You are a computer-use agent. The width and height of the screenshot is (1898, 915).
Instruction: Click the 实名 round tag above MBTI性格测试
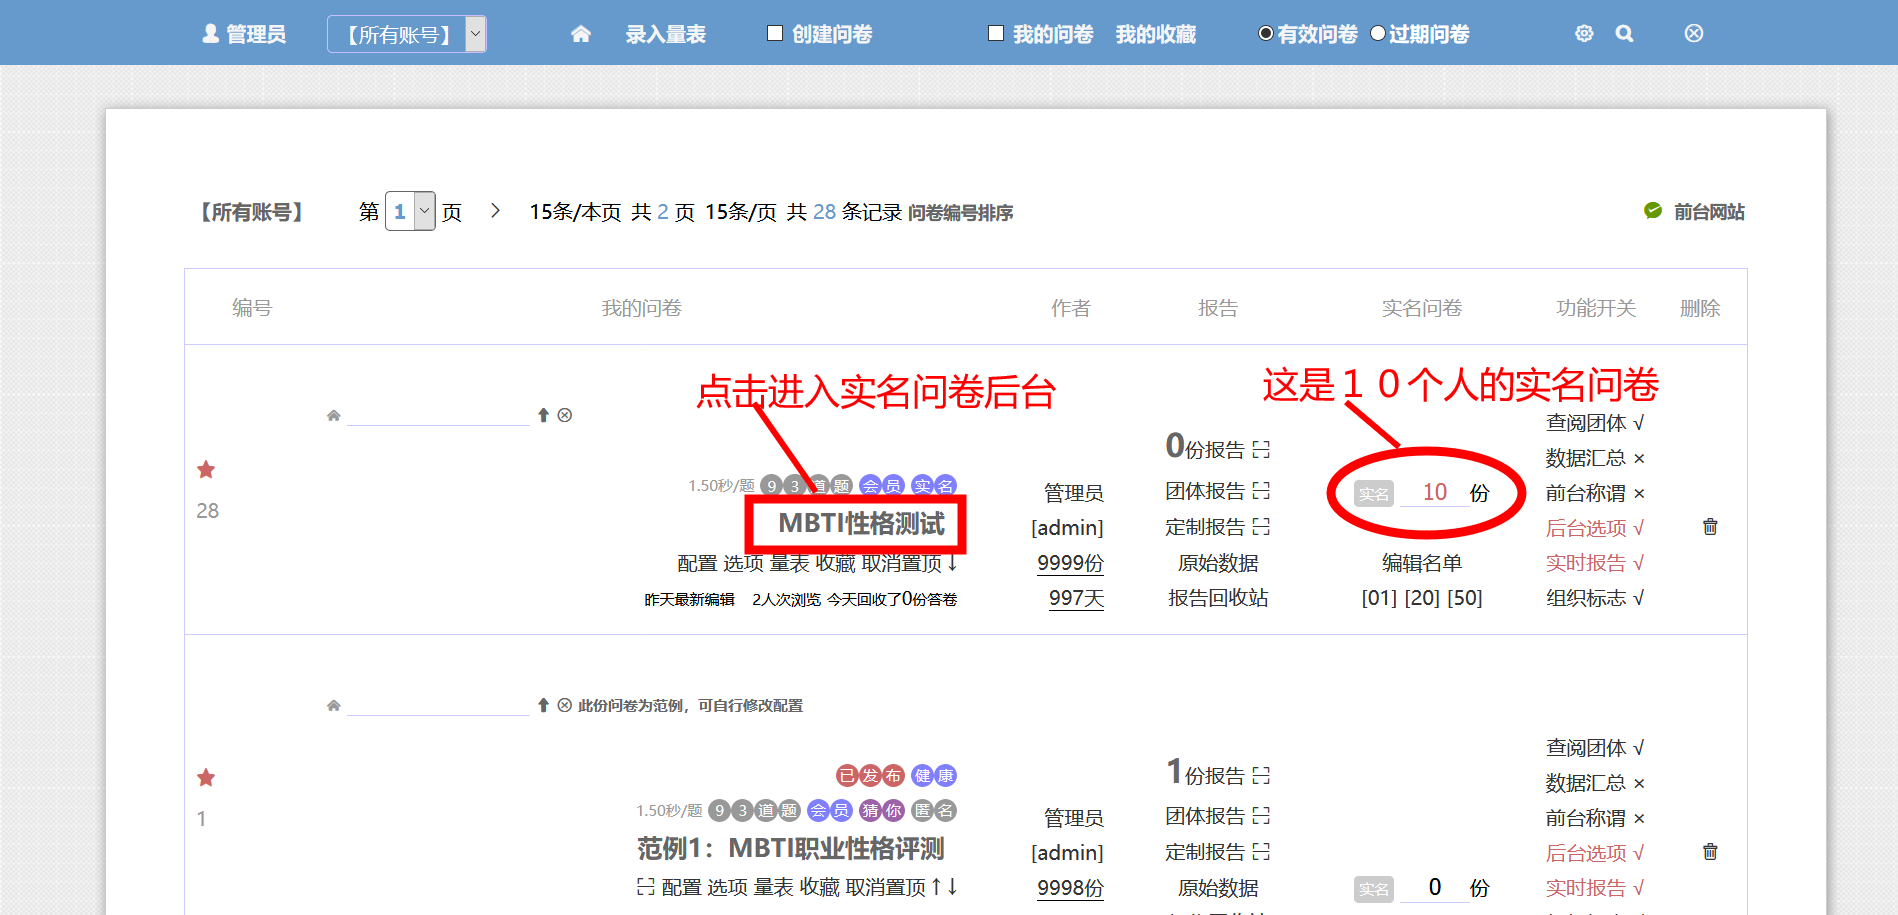point(934,486)
